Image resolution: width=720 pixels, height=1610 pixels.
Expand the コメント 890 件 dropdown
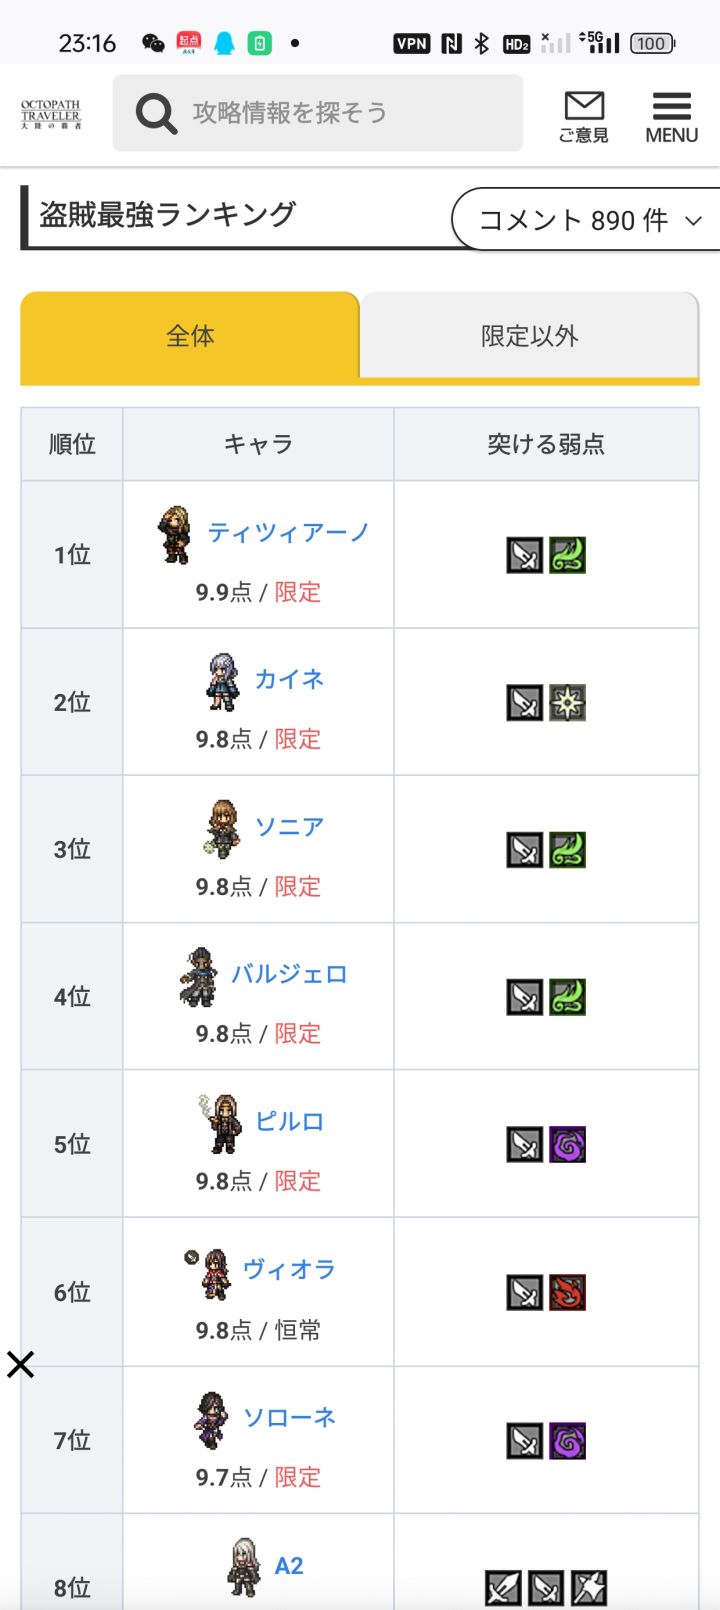590,220
